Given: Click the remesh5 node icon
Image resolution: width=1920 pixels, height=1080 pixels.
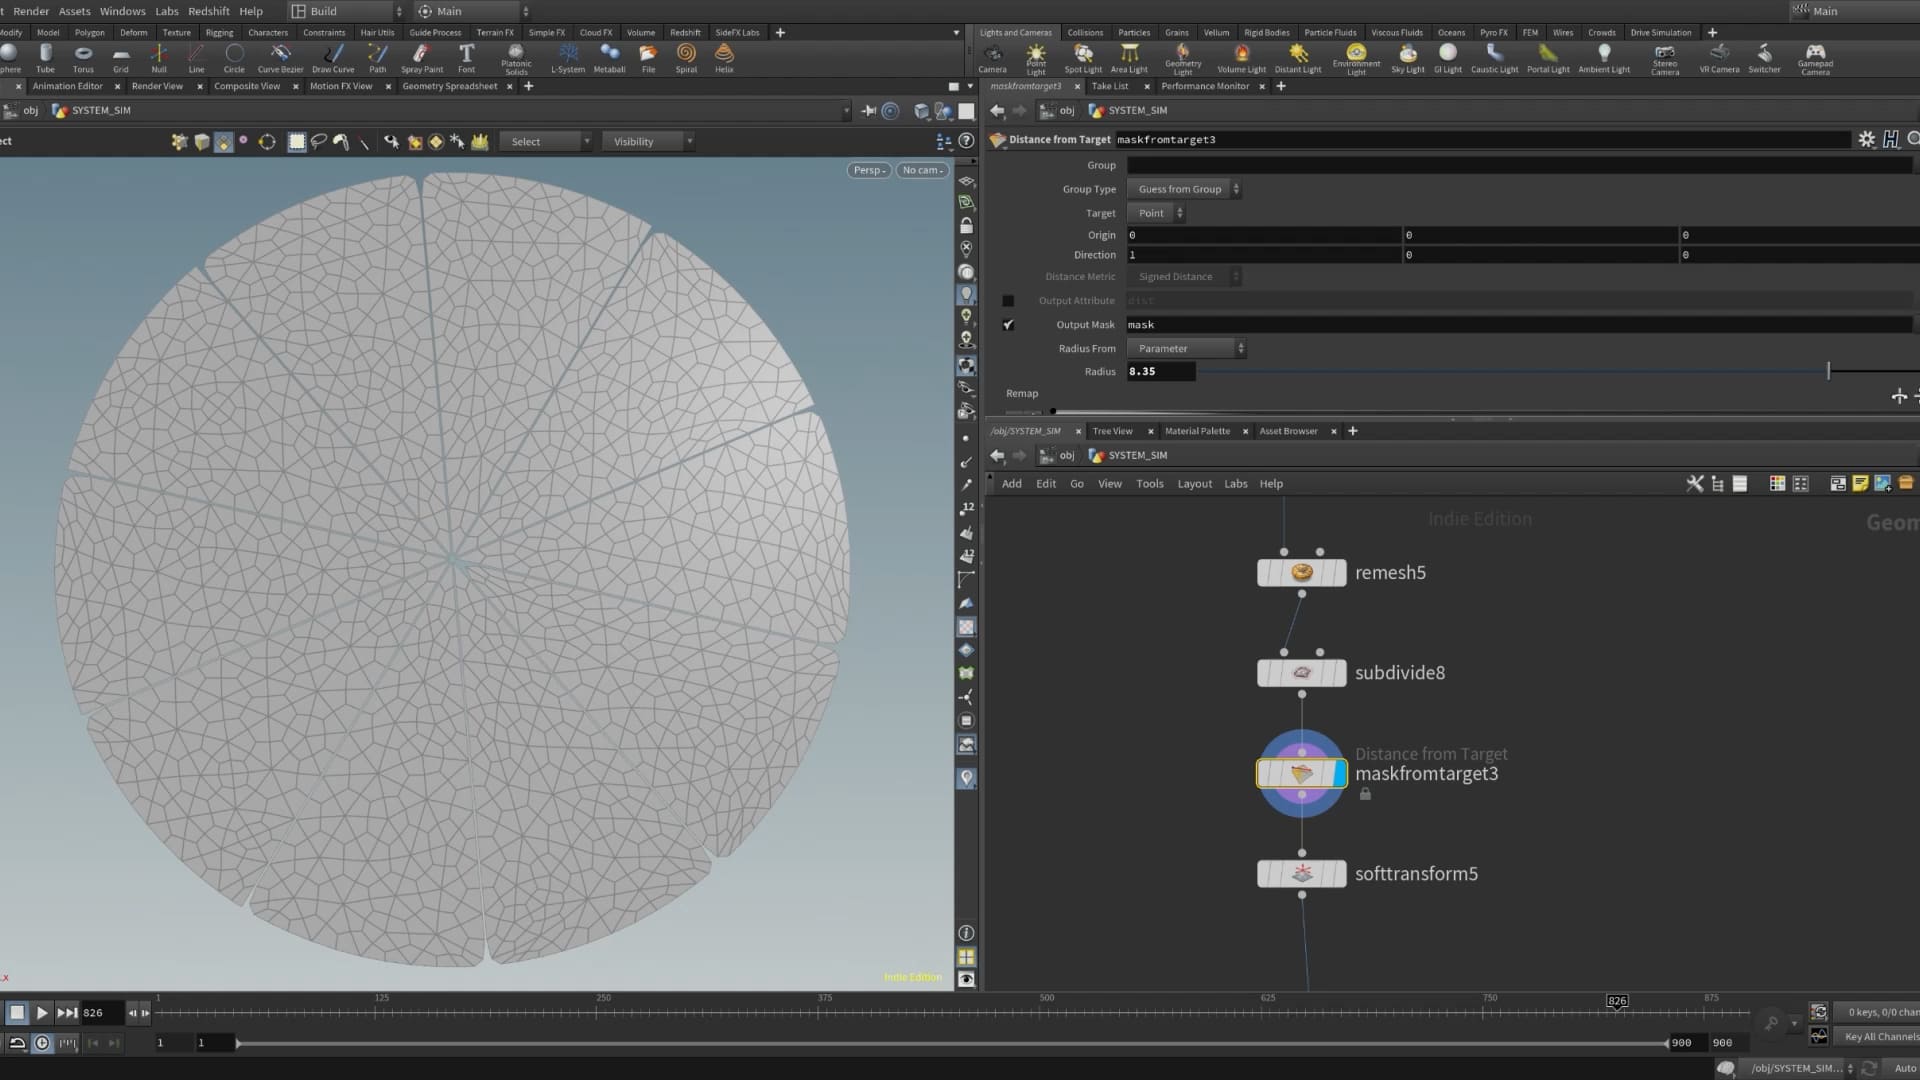Looking at the screenshot, I should pos(1301,573).
